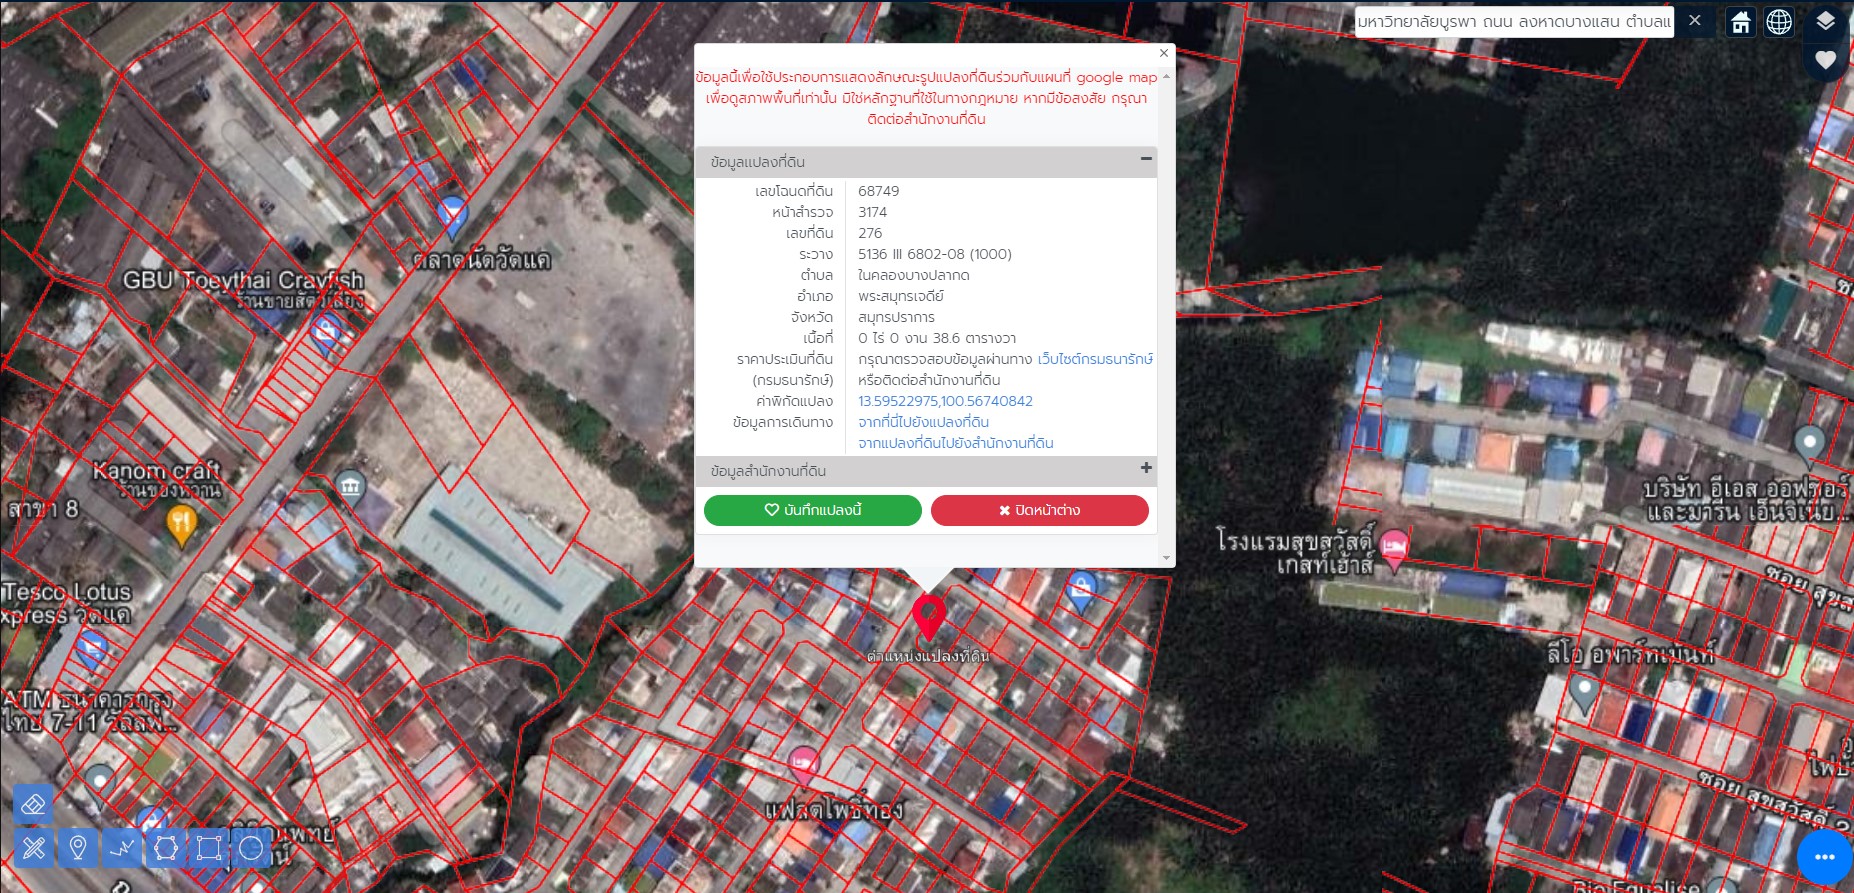The width and height of the screenshot is (1854, 893).
Task: Select province value สมุทรปราการ
Action: (x=896, y=317)
